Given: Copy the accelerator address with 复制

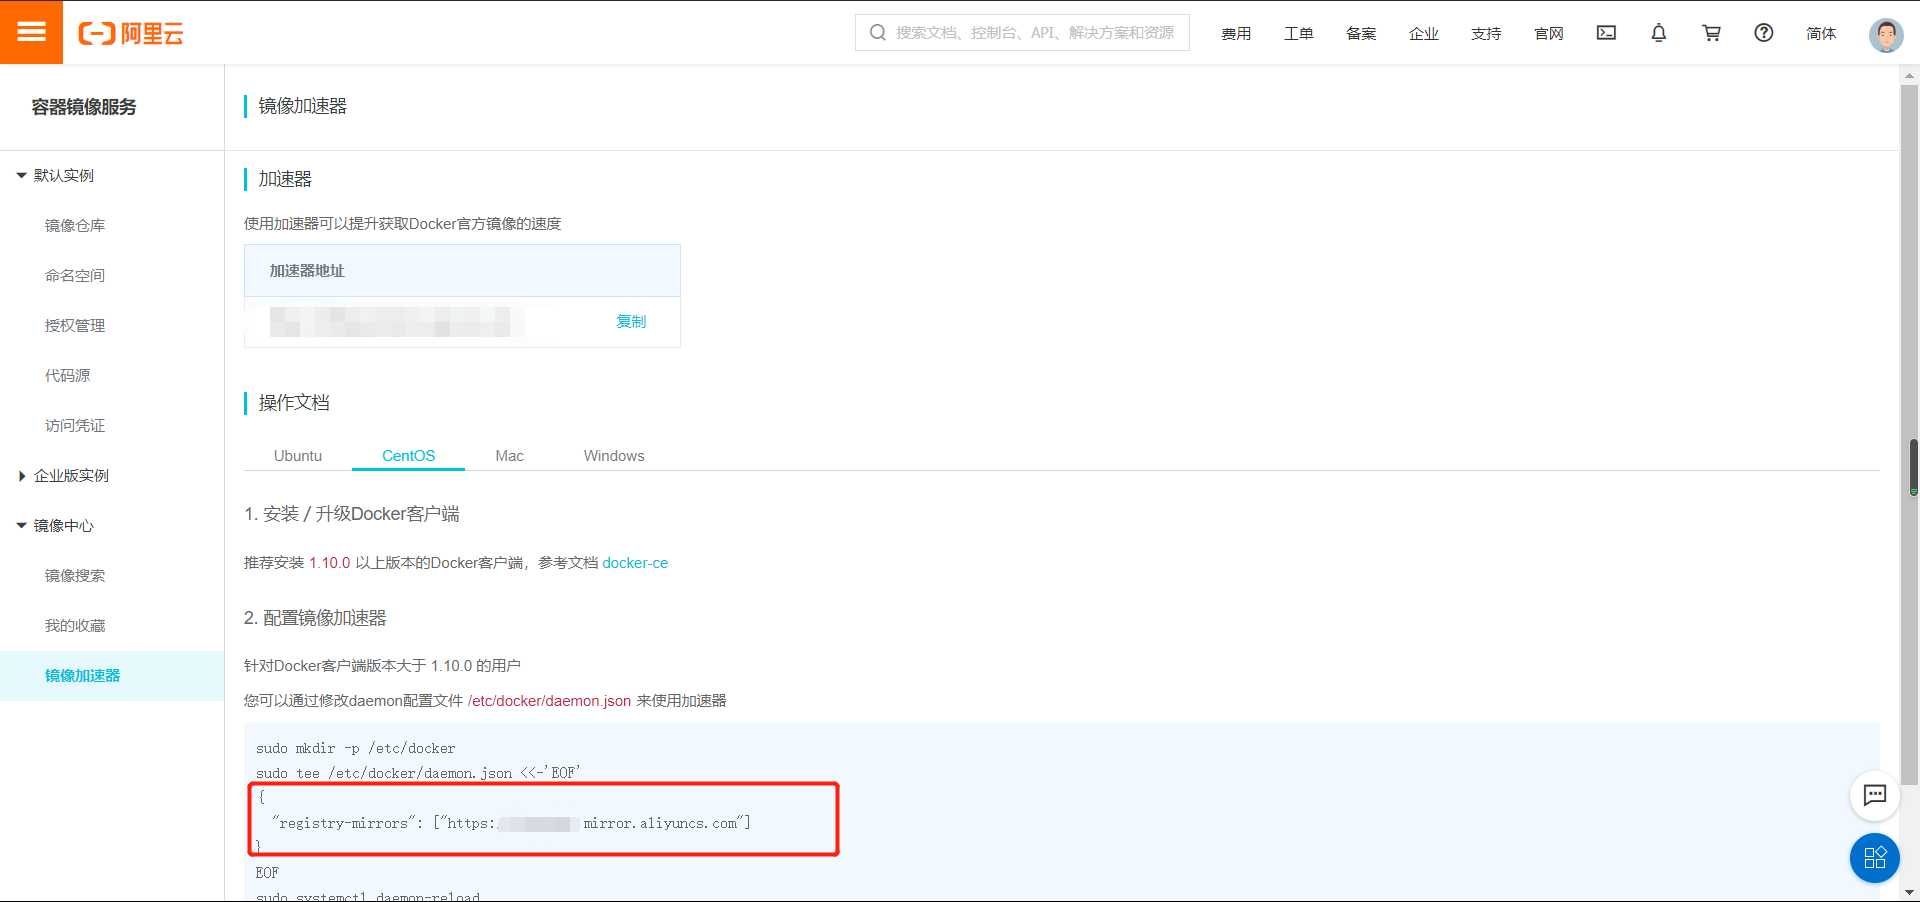Looking at the screenshot, I should [631, 321].
